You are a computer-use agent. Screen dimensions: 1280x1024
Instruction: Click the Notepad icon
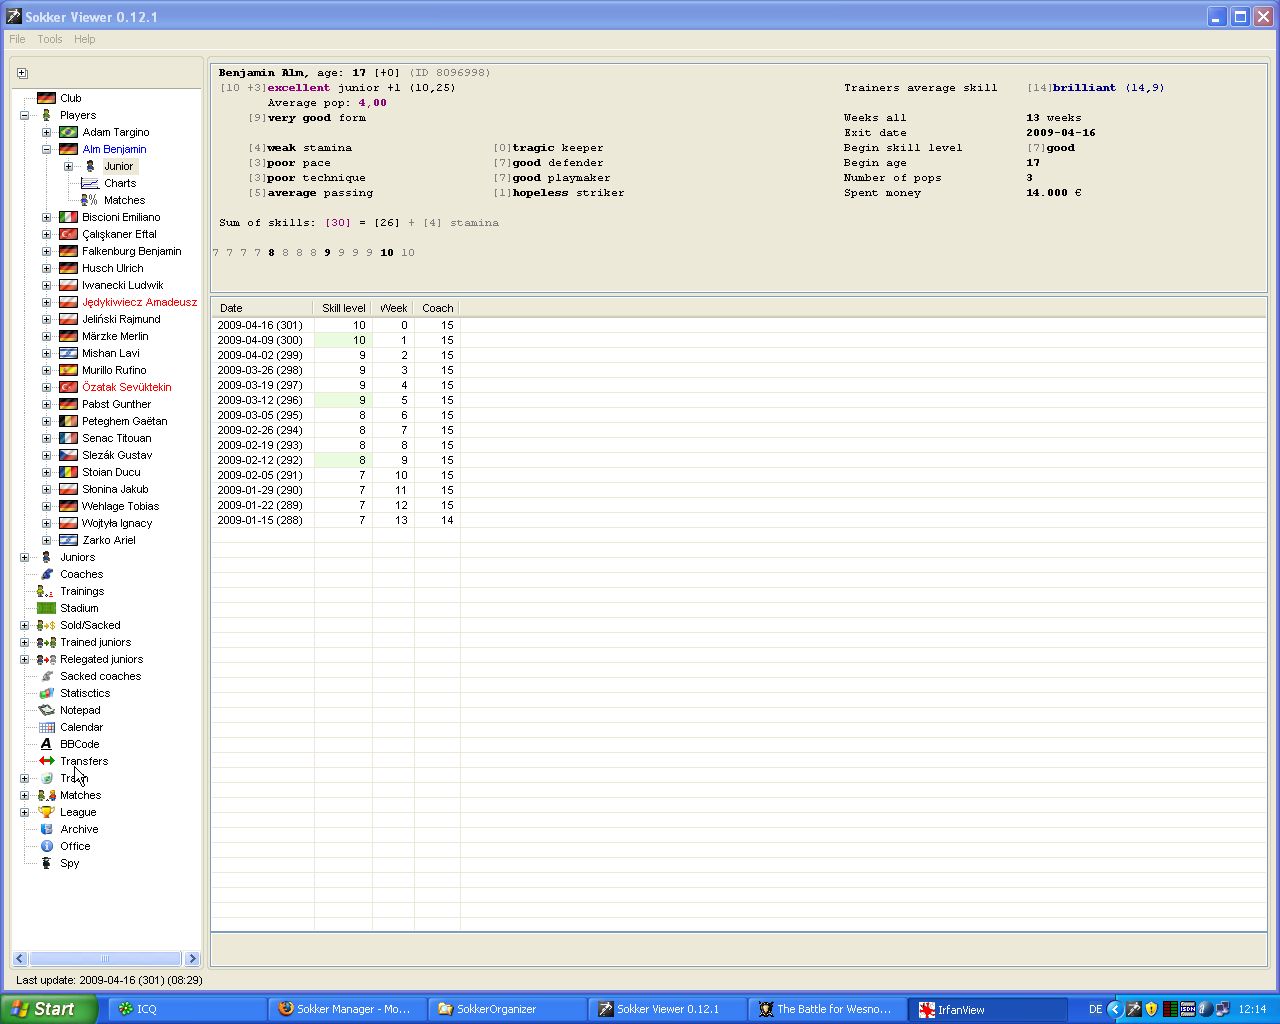click(46, 710)
